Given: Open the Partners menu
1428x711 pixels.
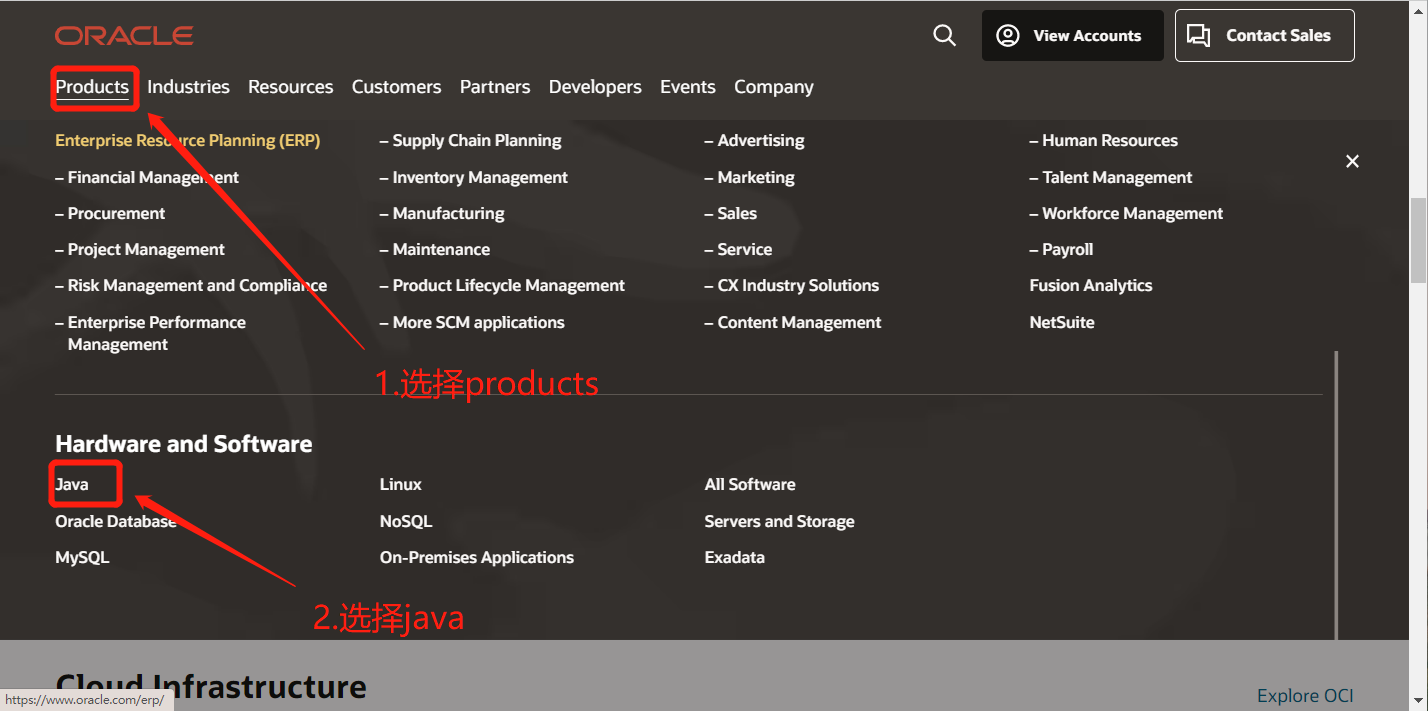Looking at the screenshot, I should 495,87.
